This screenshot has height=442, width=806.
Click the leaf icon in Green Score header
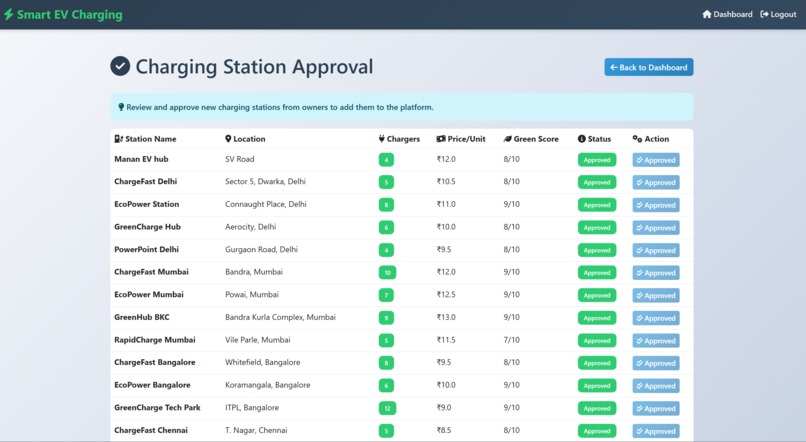[507, 139]
